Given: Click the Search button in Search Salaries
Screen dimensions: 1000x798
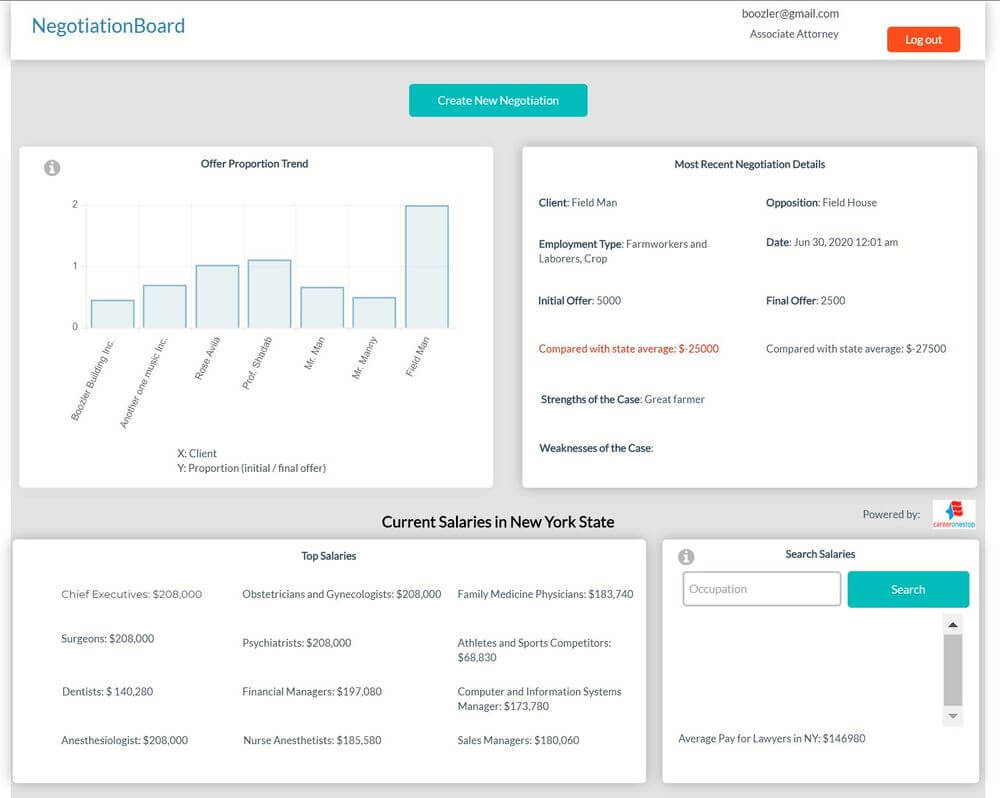Looking at the screenshot, I should click(908, 589).
